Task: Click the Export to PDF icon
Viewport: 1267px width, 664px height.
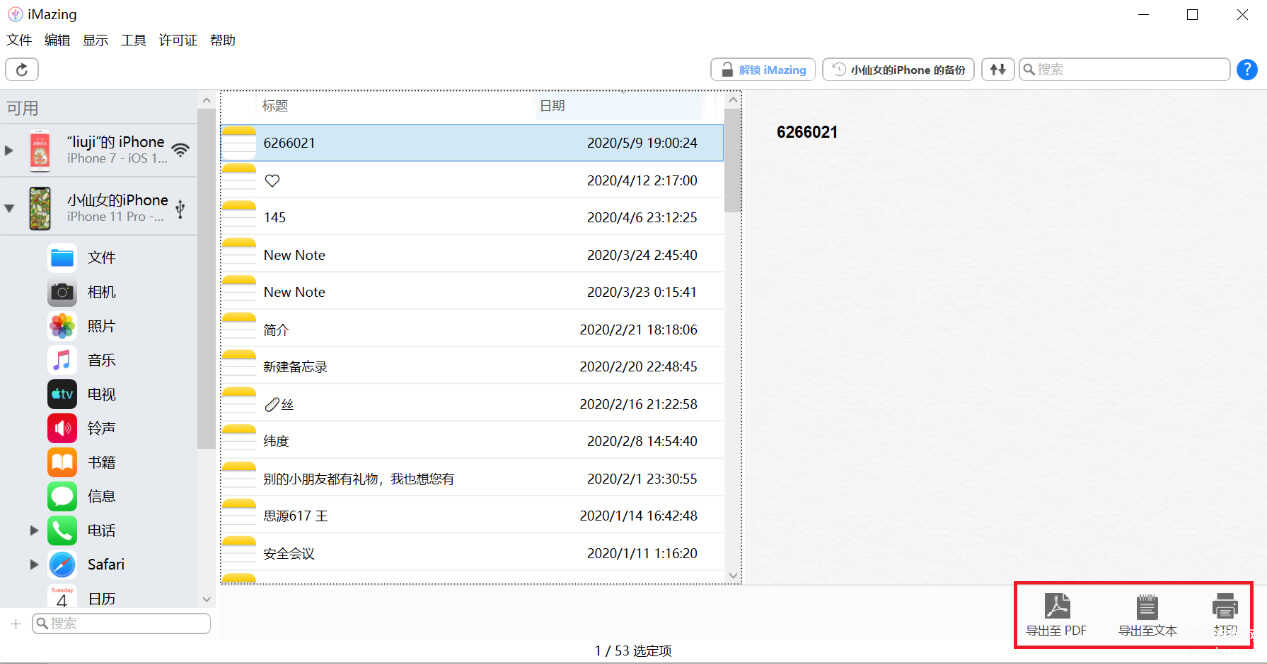Action: coord(1056,606)
